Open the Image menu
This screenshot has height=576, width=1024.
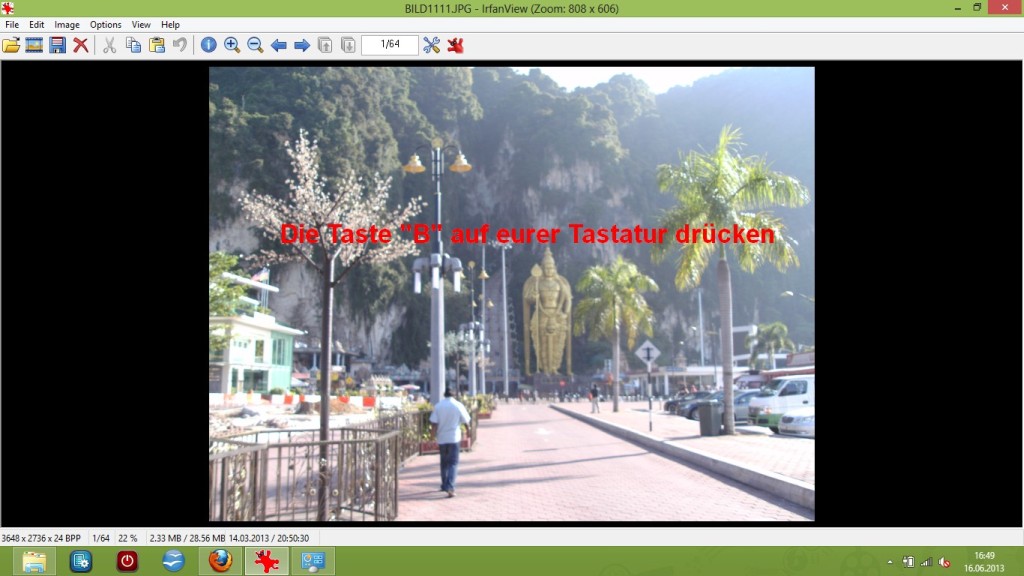click(x=67, y=24)
